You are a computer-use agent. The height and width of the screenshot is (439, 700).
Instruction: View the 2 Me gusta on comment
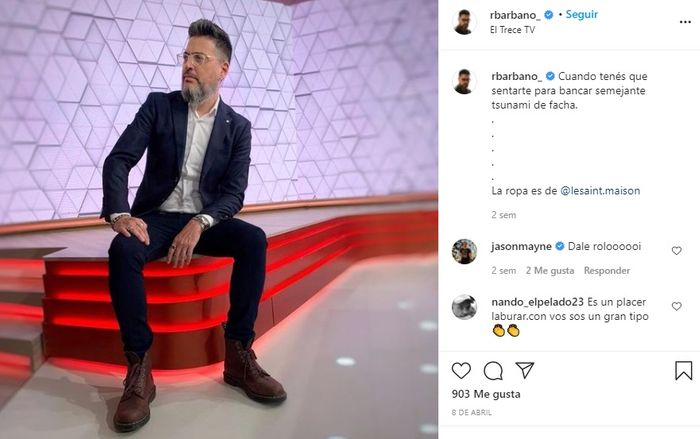click(550, 271)
